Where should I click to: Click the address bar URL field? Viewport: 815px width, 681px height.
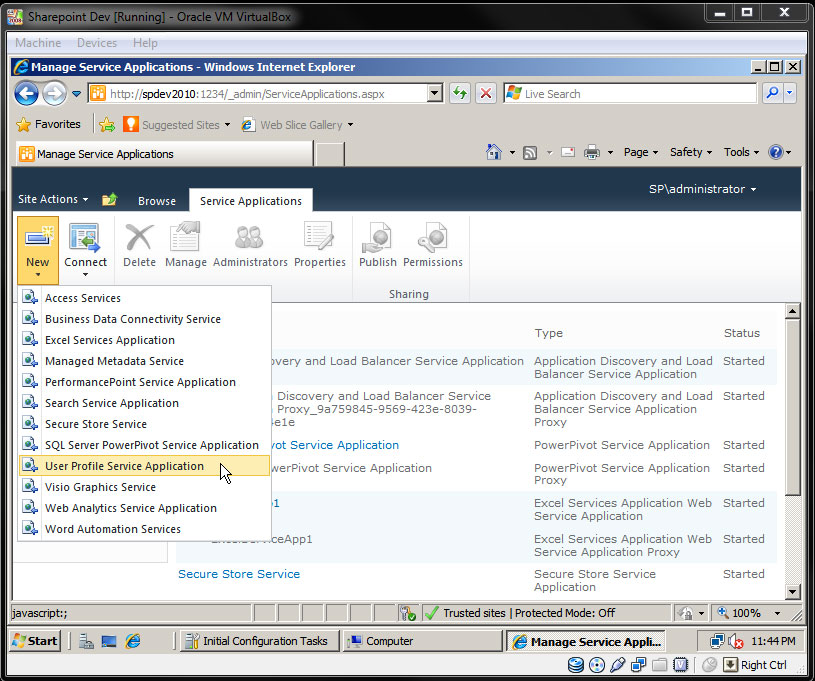coord(258,94)
